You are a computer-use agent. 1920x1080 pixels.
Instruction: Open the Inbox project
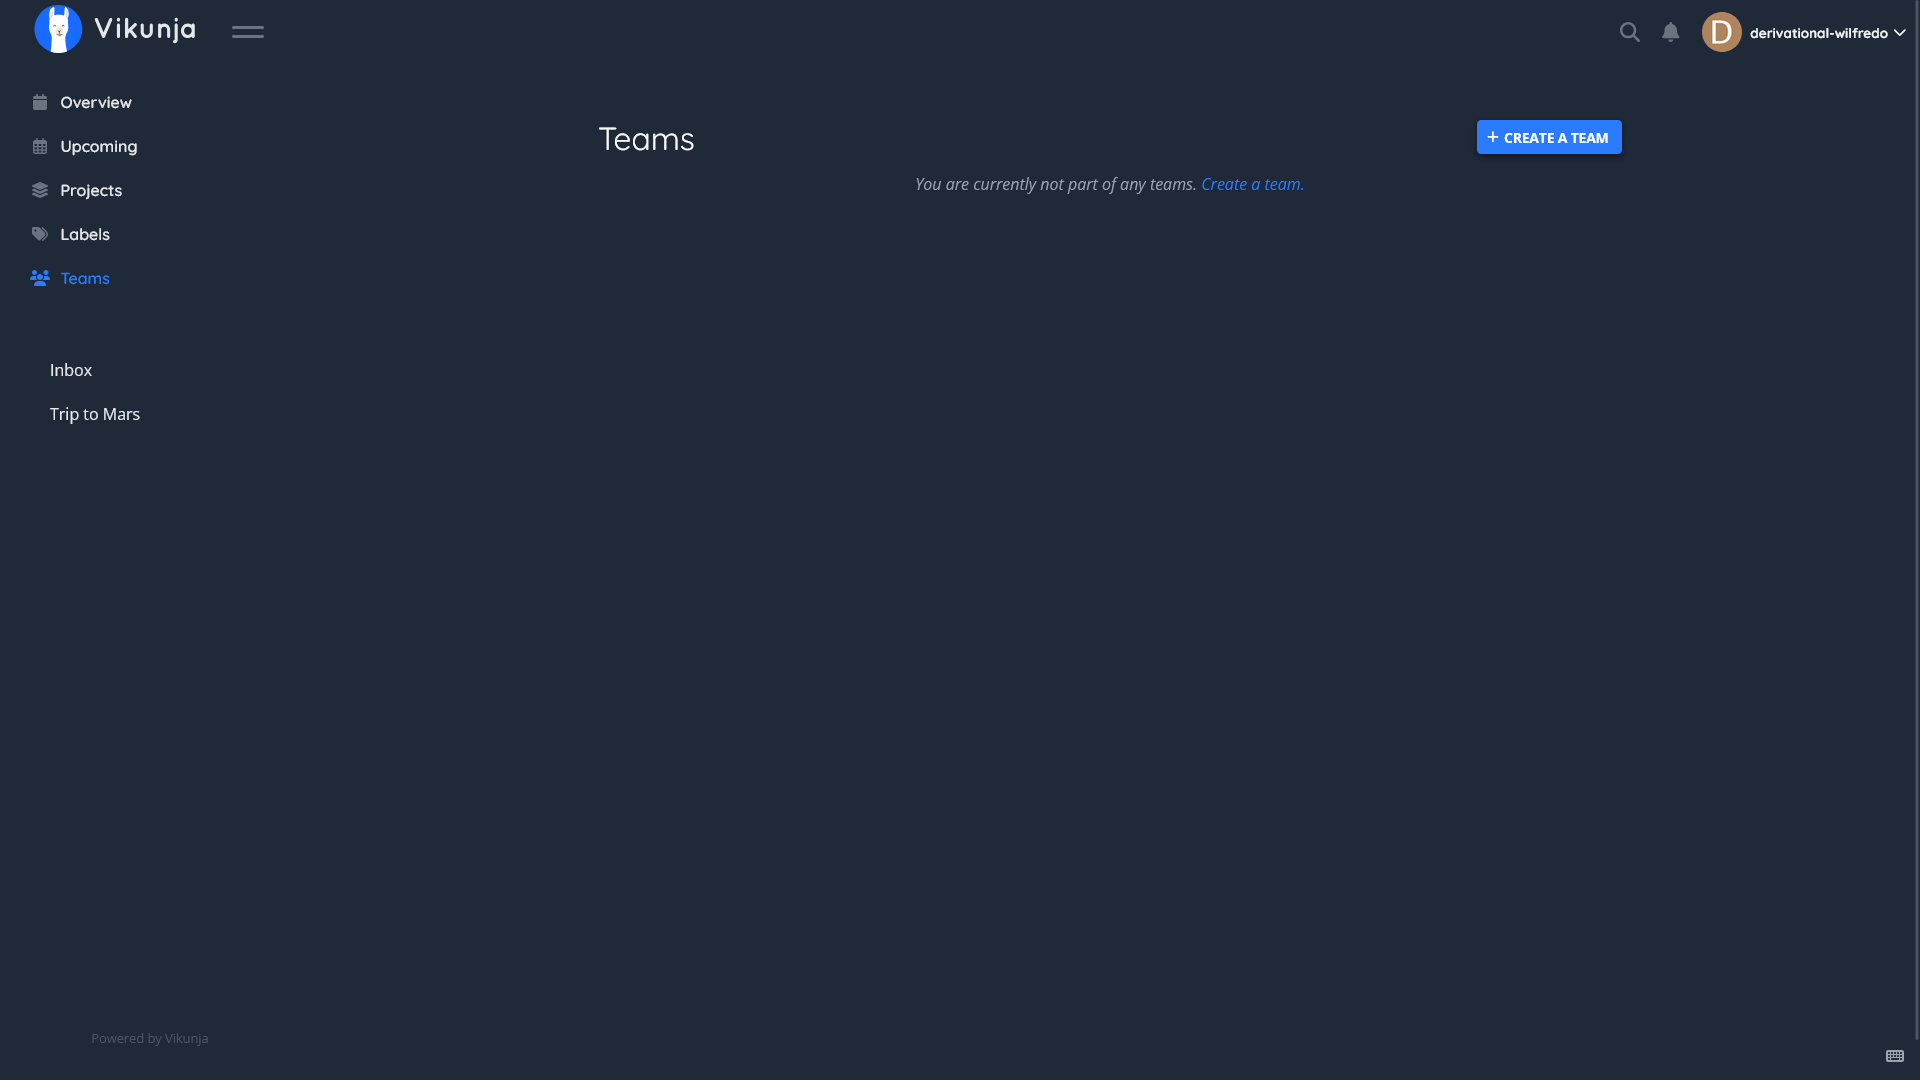pyautogui.click(x=71, y=370)
